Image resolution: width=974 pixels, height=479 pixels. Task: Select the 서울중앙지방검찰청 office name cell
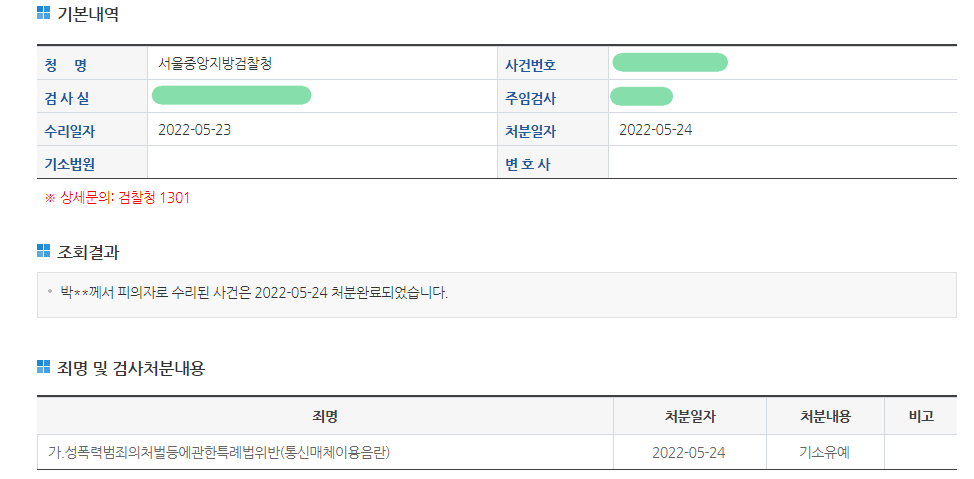pos(215,63)
